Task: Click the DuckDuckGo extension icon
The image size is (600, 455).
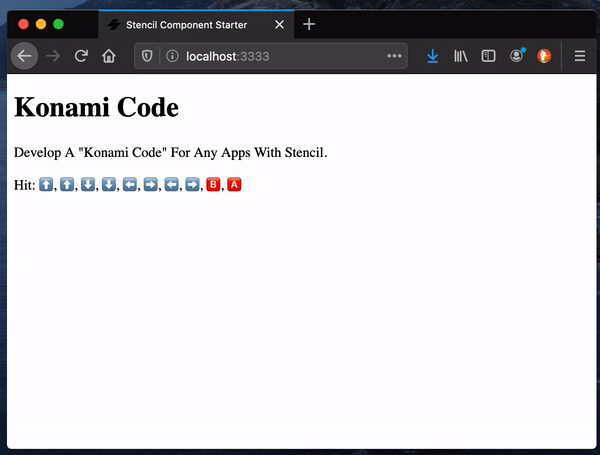Action: click(x=544, y=56)
